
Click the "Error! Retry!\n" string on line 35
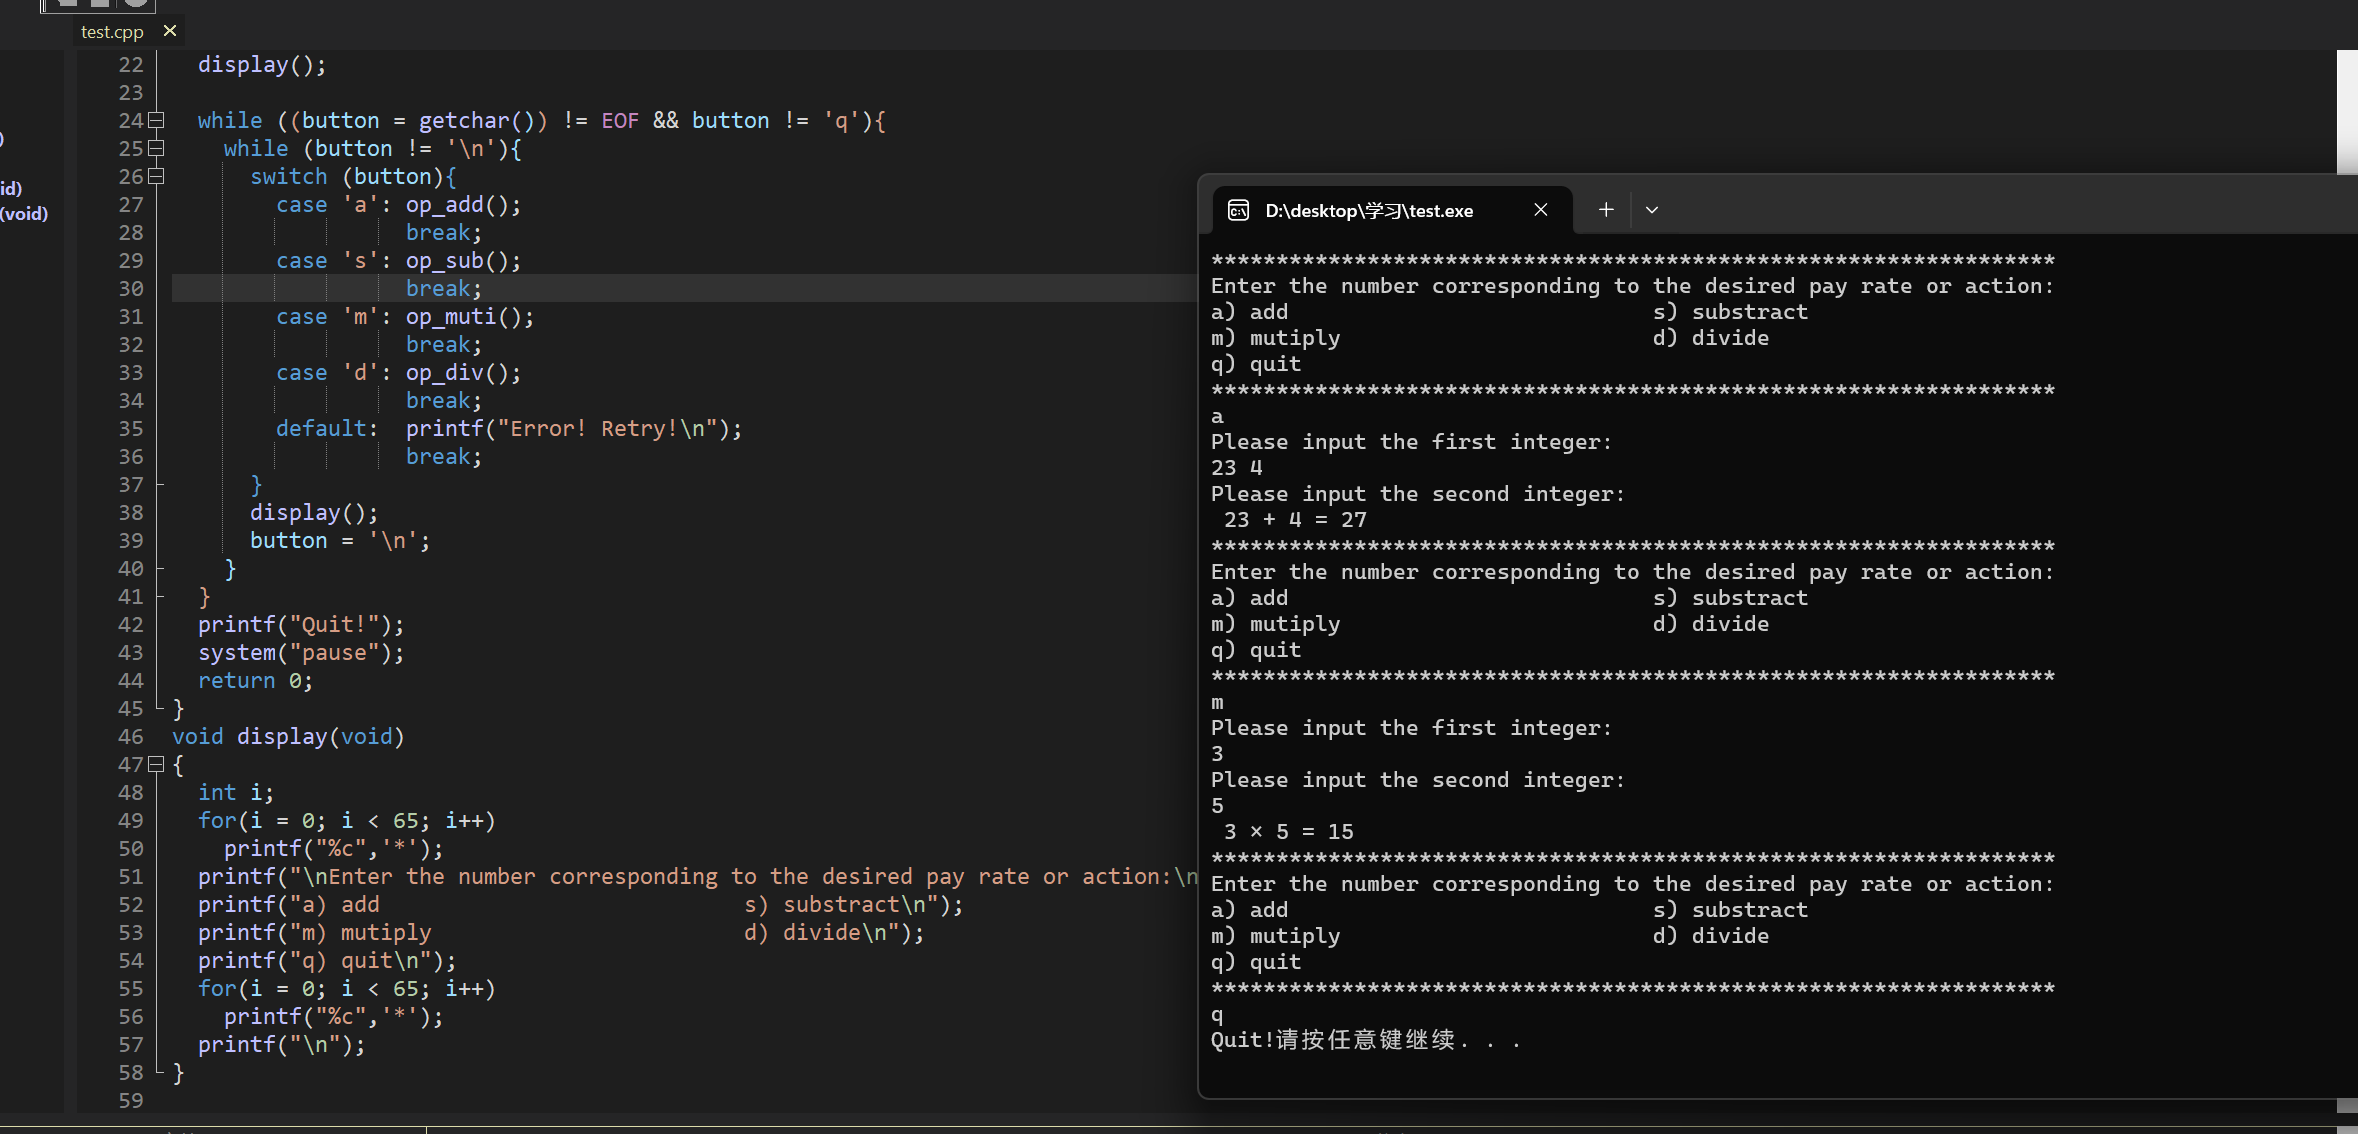coord(607,429)
